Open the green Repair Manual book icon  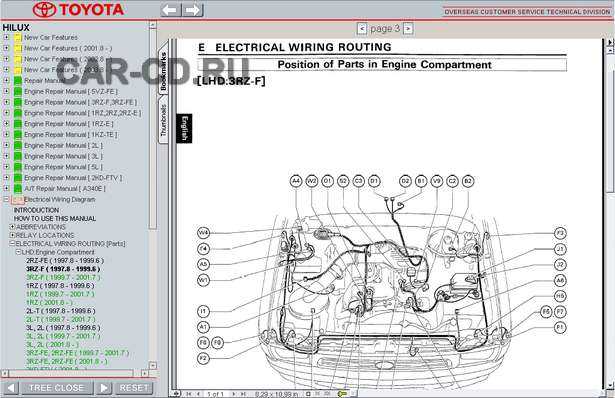click(18, 81)
